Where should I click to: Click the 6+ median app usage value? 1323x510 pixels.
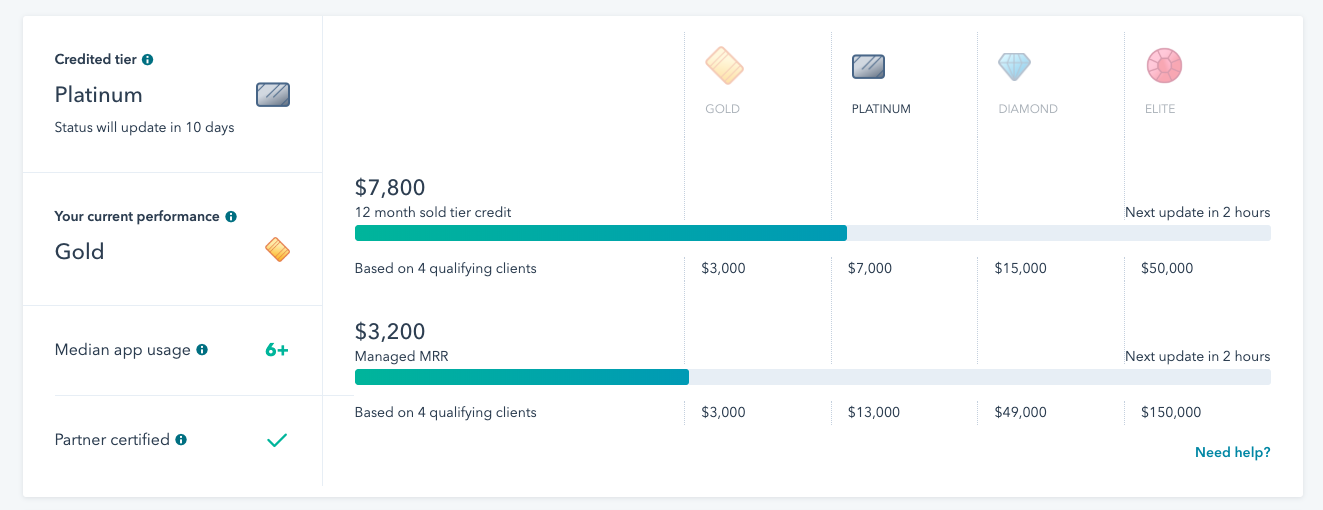click(277, 350)
